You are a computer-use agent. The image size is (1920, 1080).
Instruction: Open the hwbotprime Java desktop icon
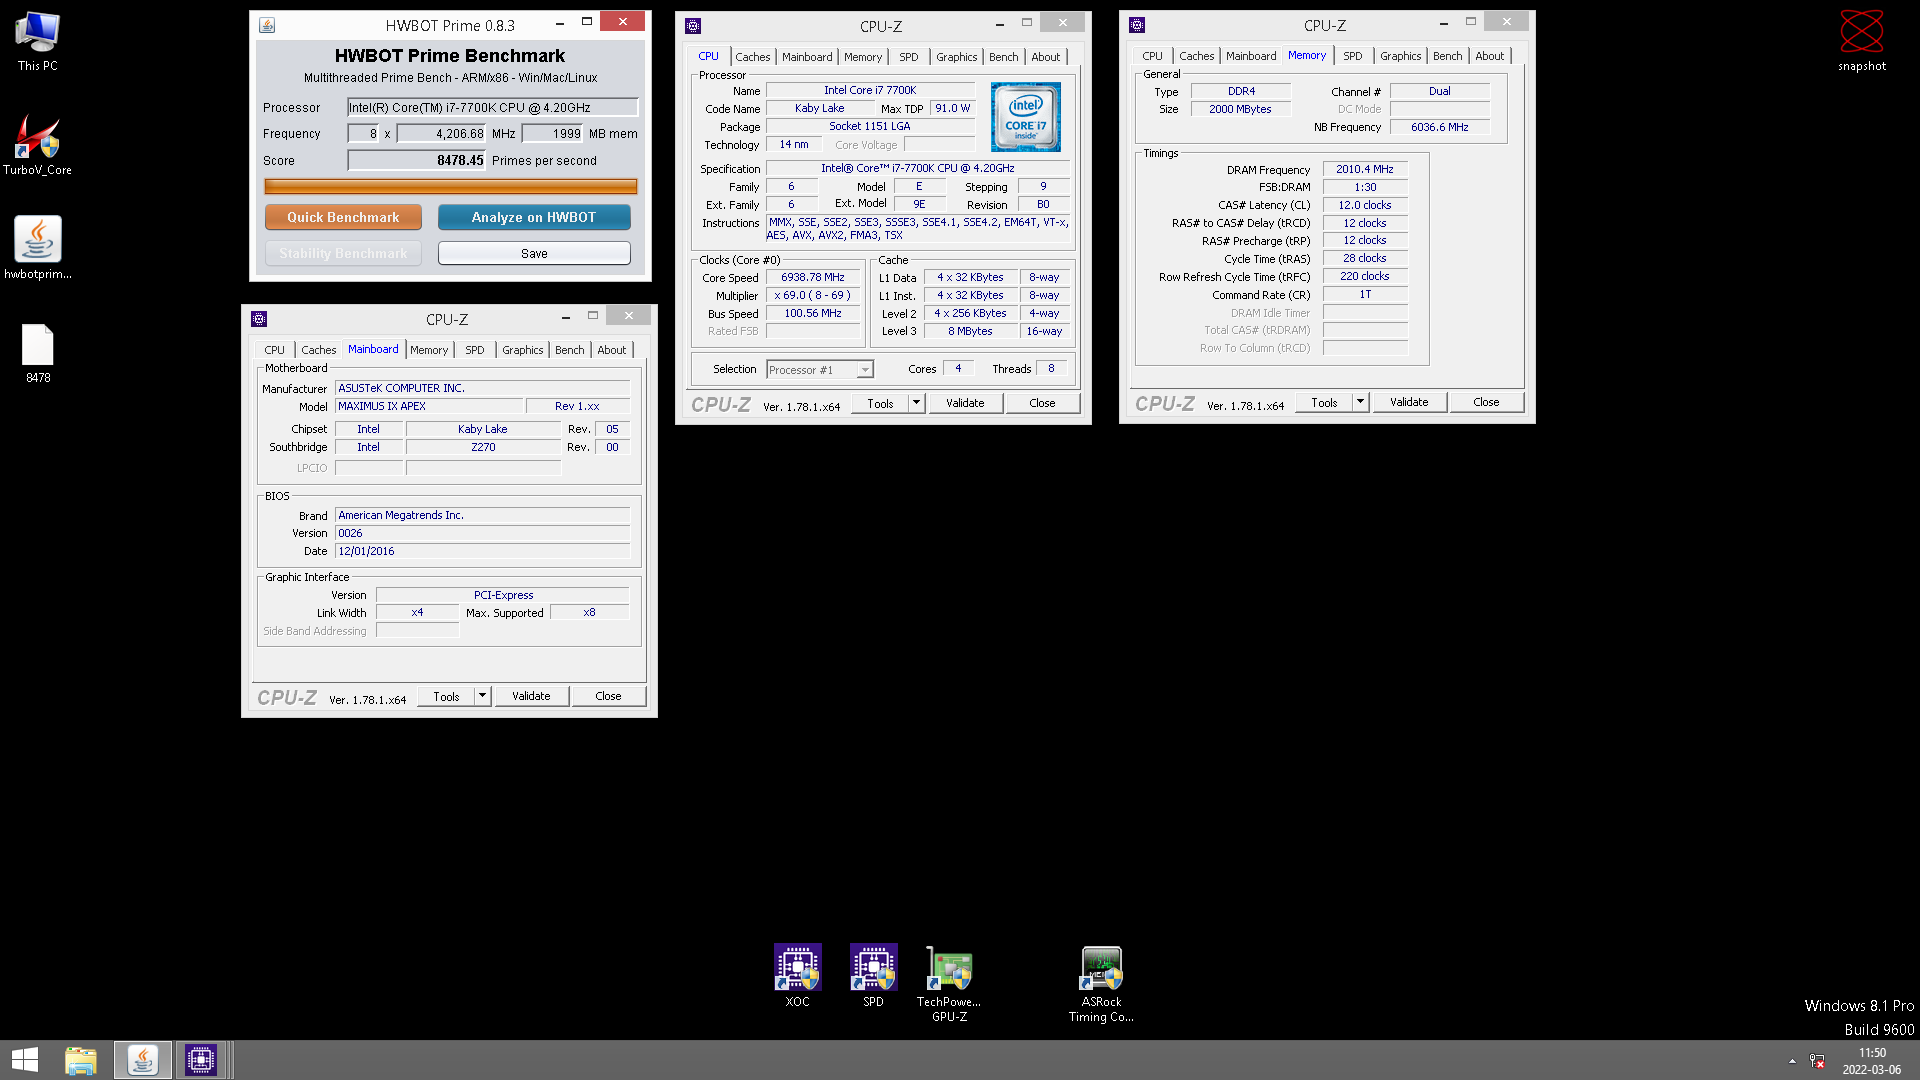[37, 248]
